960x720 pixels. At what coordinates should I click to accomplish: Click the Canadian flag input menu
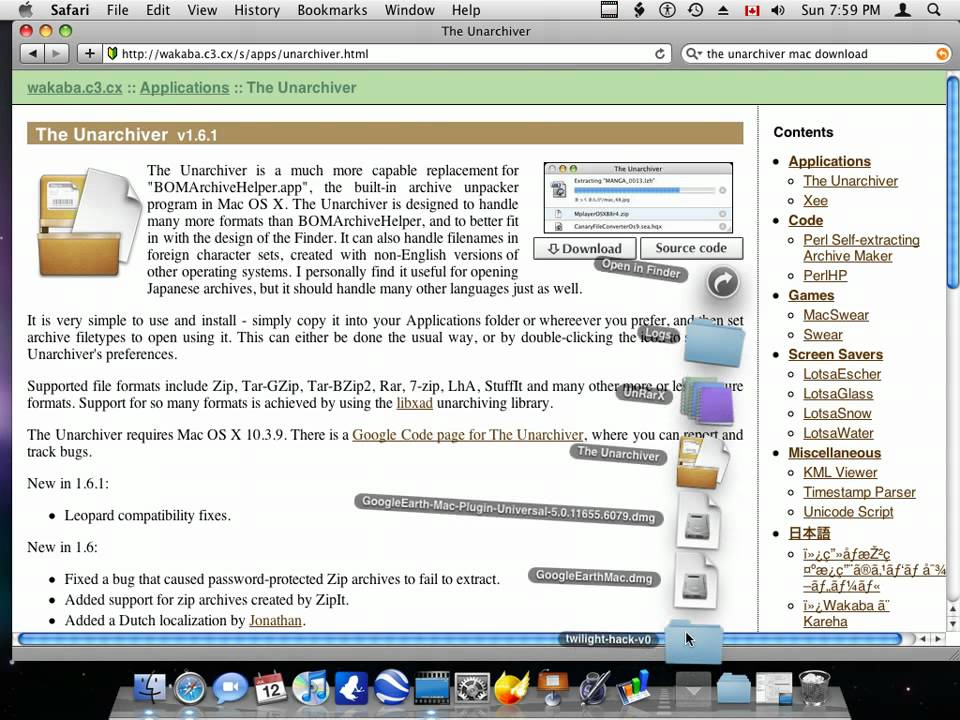[x=752, y=10]
